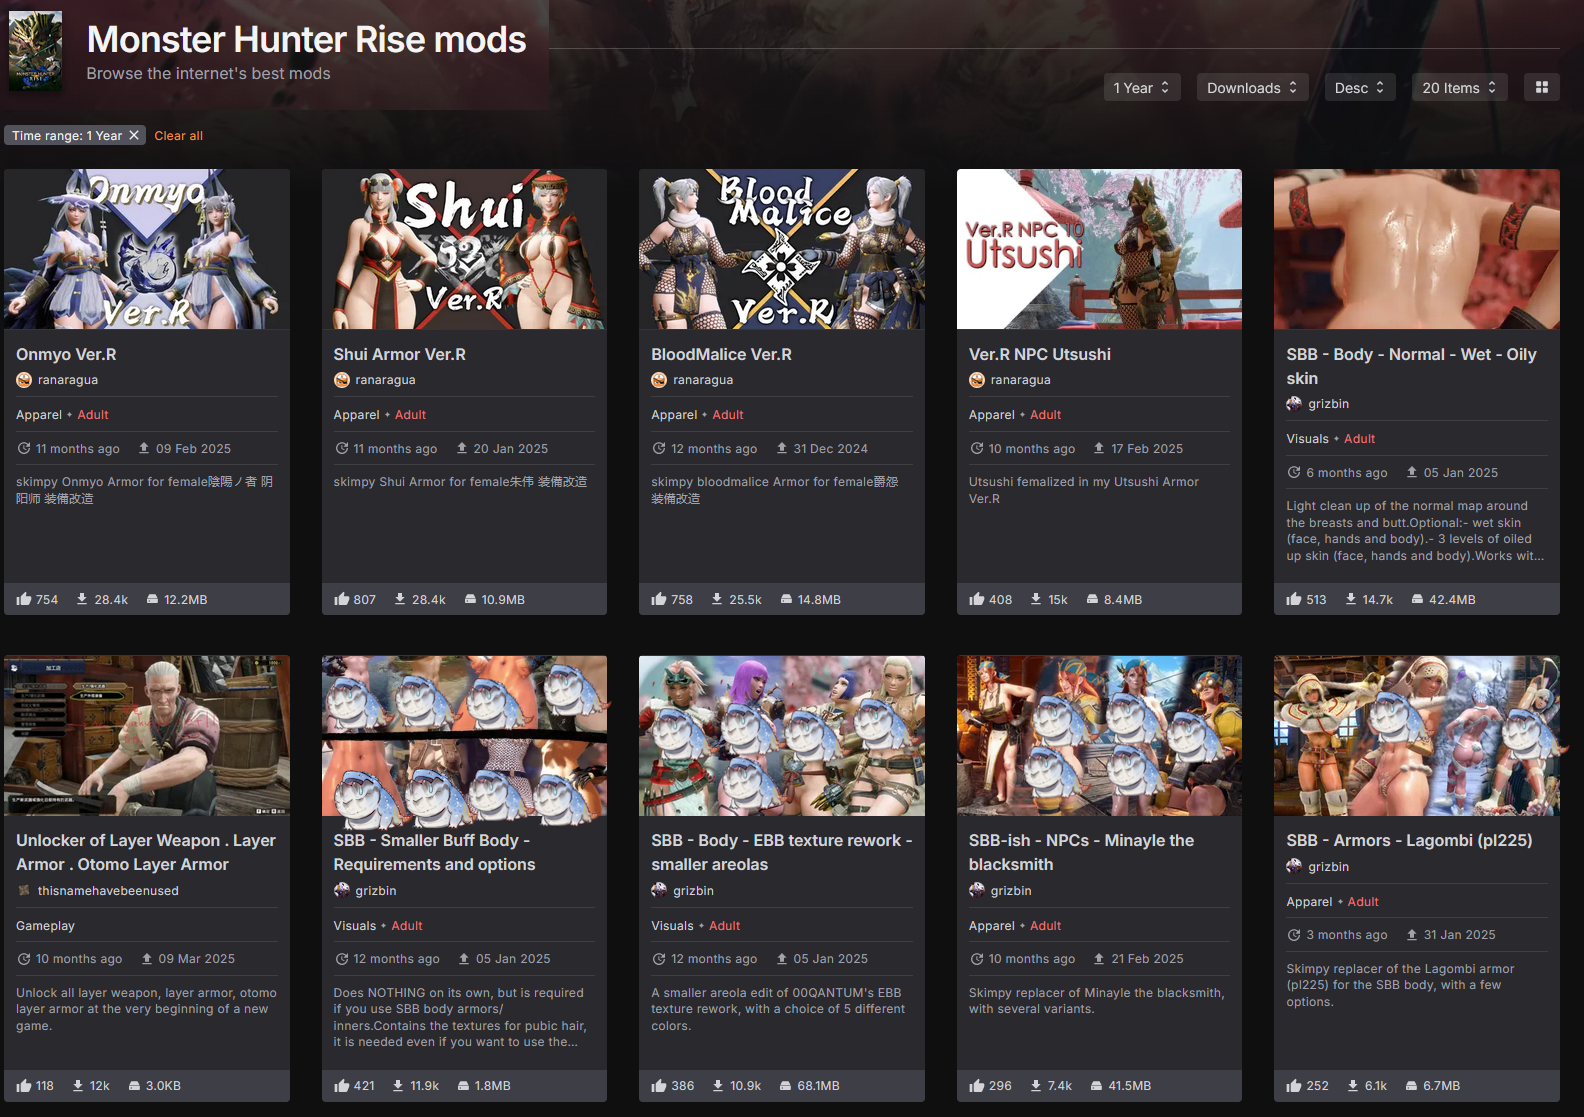Viewport: 1584px width, 1117px height.
Task: Click the thumbs-up icon on Shui Armor Ver.R
Action: coord(342,599)
